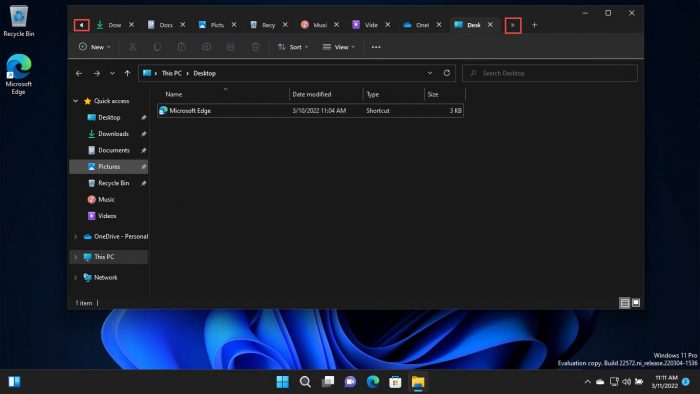Click This PC in address breadcrumb
This screenshot has width=700, height=394.
tap(171, 73)
